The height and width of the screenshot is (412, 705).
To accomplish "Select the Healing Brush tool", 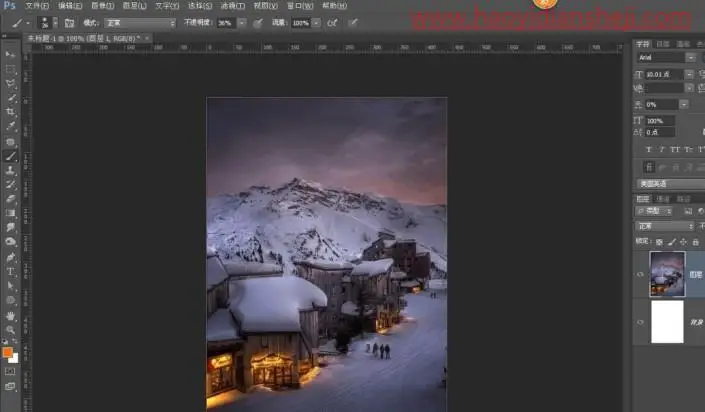I will pos(10,142).
